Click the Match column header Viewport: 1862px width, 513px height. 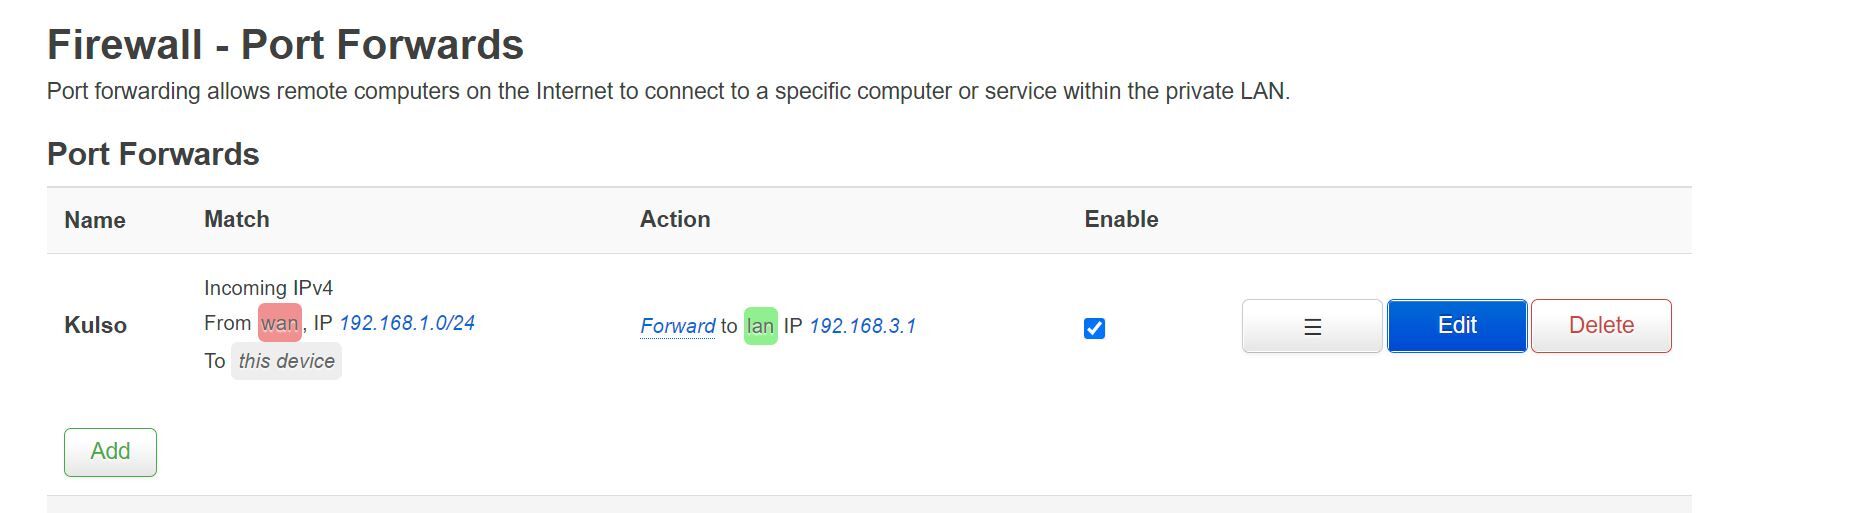[236, 220]
